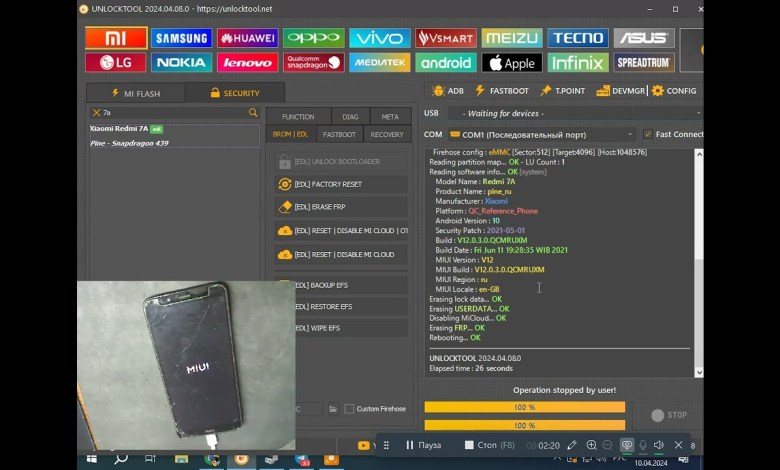Viewport: 780px width, 470px height.
Task: Click the [EDL] ERASE FRP button
Action: pos(340,207)
